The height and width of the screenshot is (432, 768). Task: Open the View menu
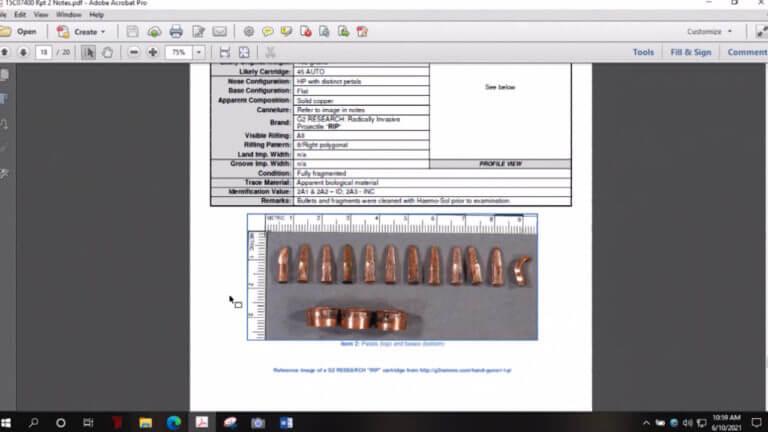41,15
